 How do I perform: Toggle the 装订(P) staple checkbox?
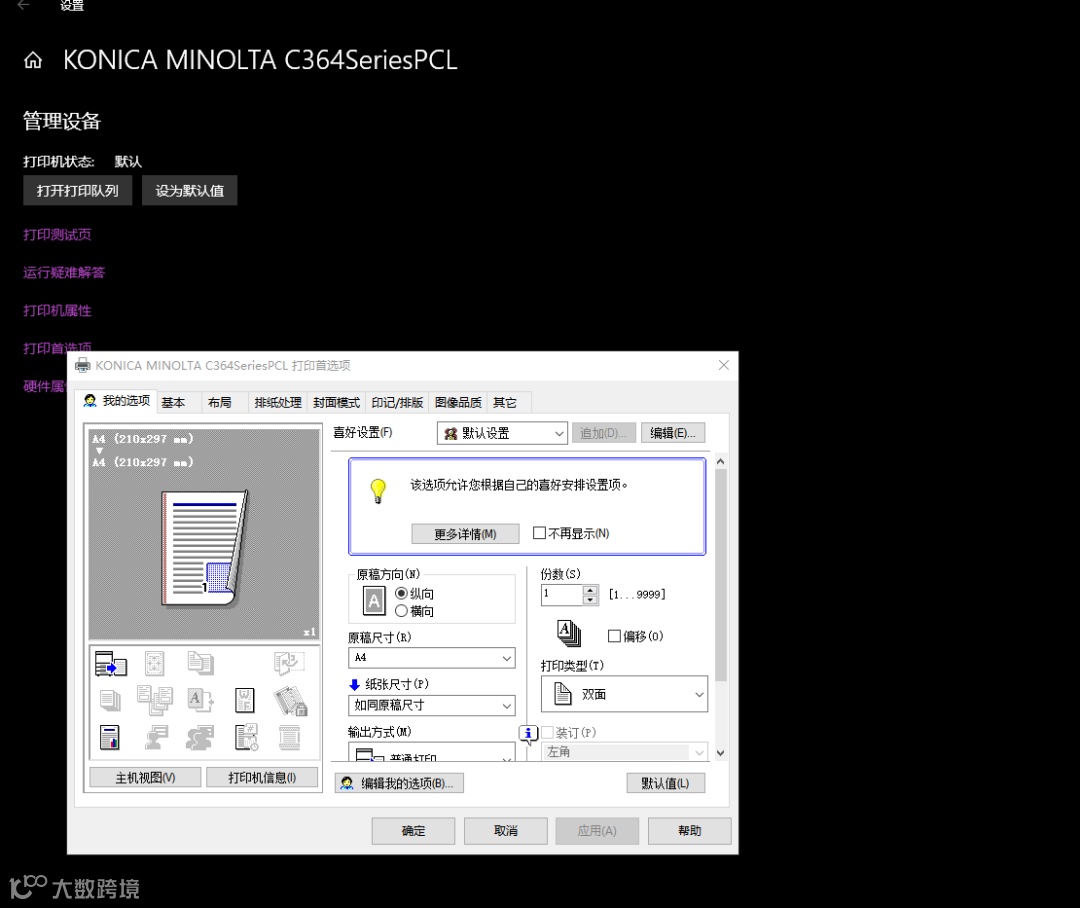point(548,732)
